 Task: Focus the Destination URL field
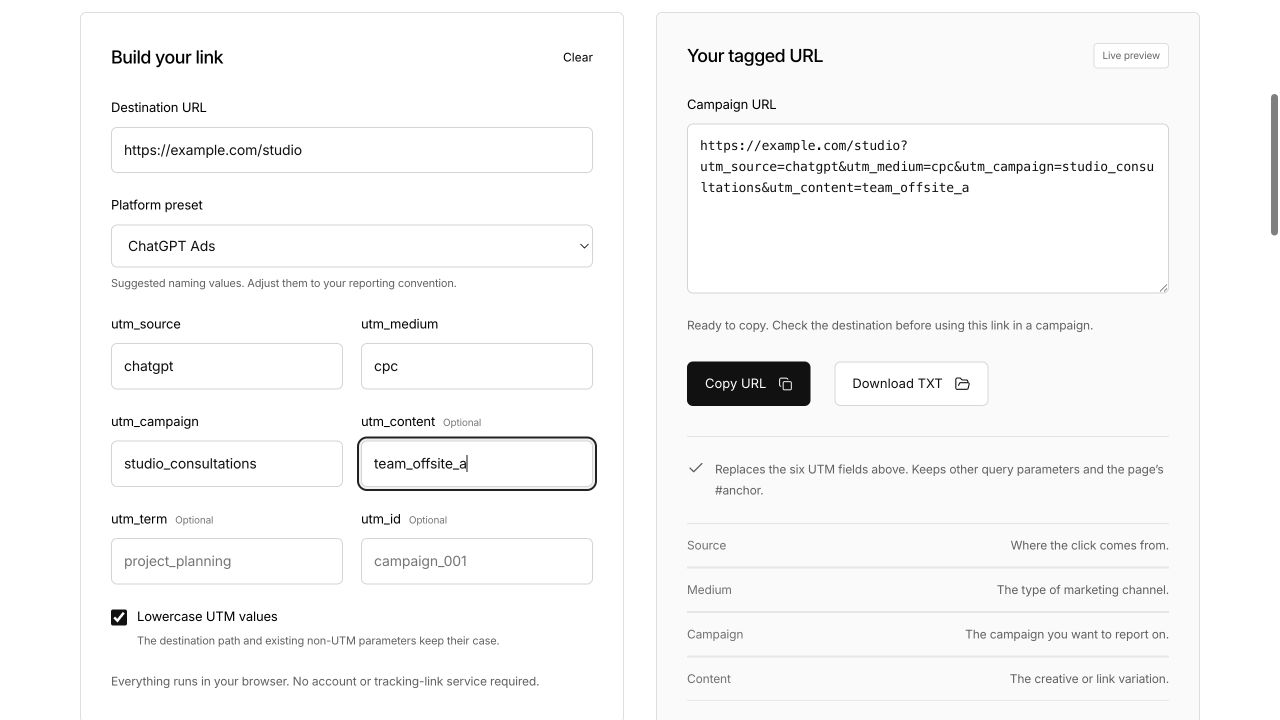click(352, 150)
